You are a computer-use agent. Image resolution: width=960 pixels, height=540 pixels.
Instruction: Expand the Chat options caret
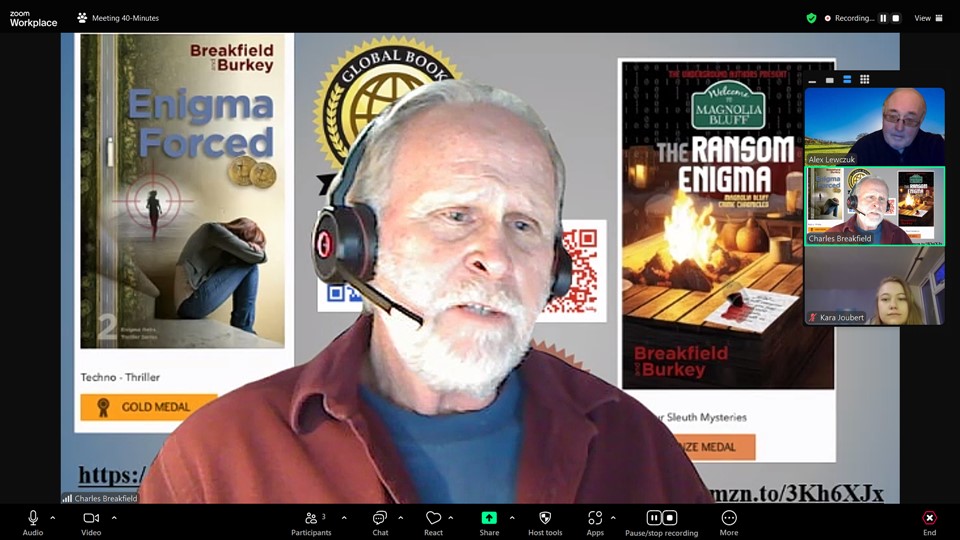400,518
